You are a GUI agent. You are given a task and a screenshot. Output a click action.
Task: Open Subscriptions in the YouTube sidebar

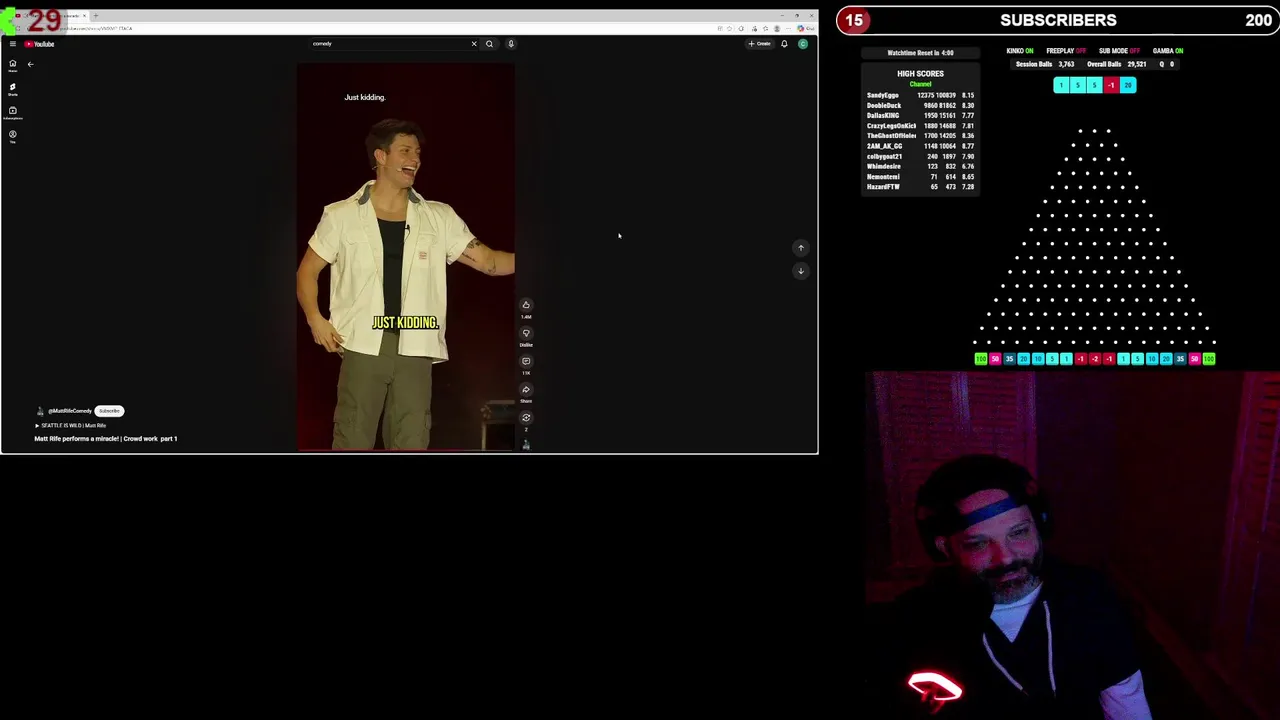click(x=12, y=113)
